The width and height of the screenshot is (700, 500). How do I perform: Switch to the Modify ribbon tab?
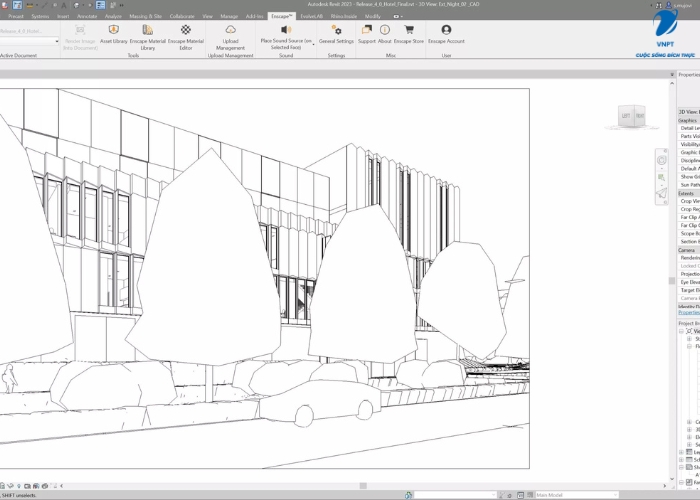coord(373,16)
